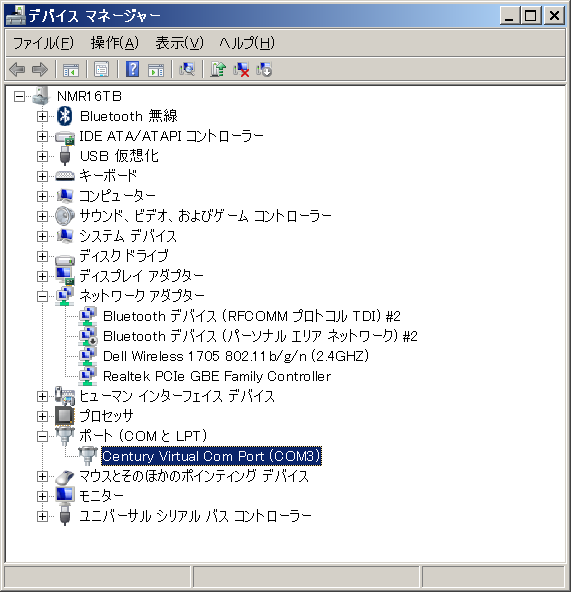Close the デバイス マネージャー window
This screenshot has height=592, width=571.
point(554,16)
